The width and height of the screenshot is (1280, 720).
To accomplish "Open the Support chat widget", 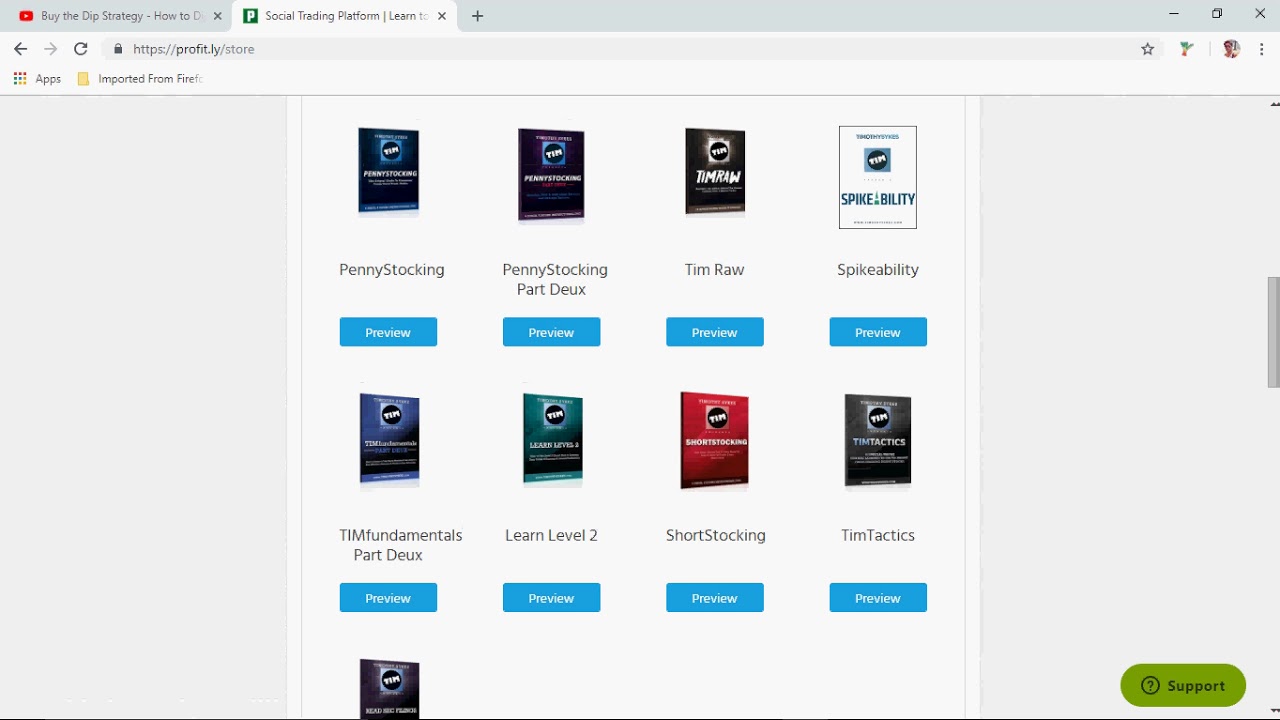I will [x=1183, y=685].
